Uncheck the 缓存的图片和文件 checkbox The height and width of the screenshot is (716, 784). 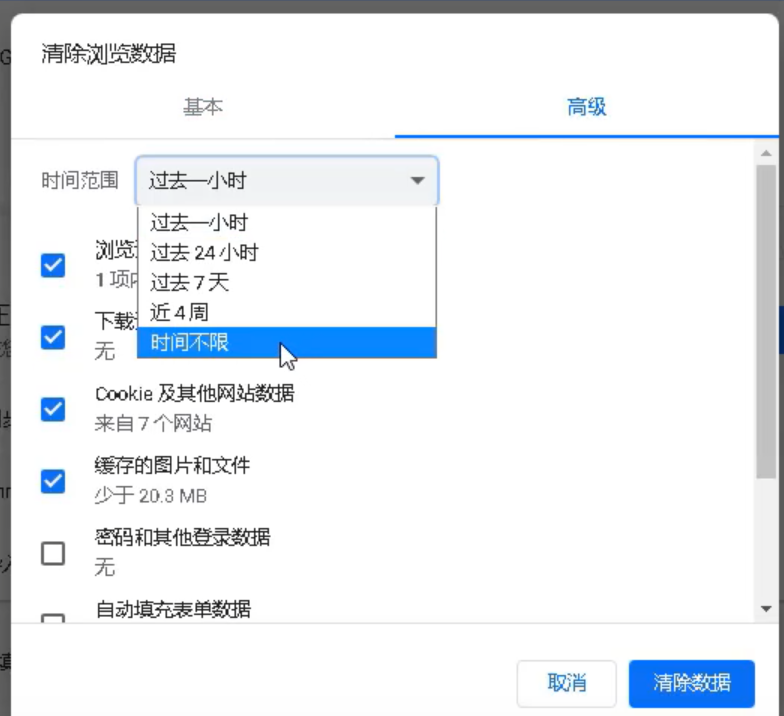[x=53, y=481]
